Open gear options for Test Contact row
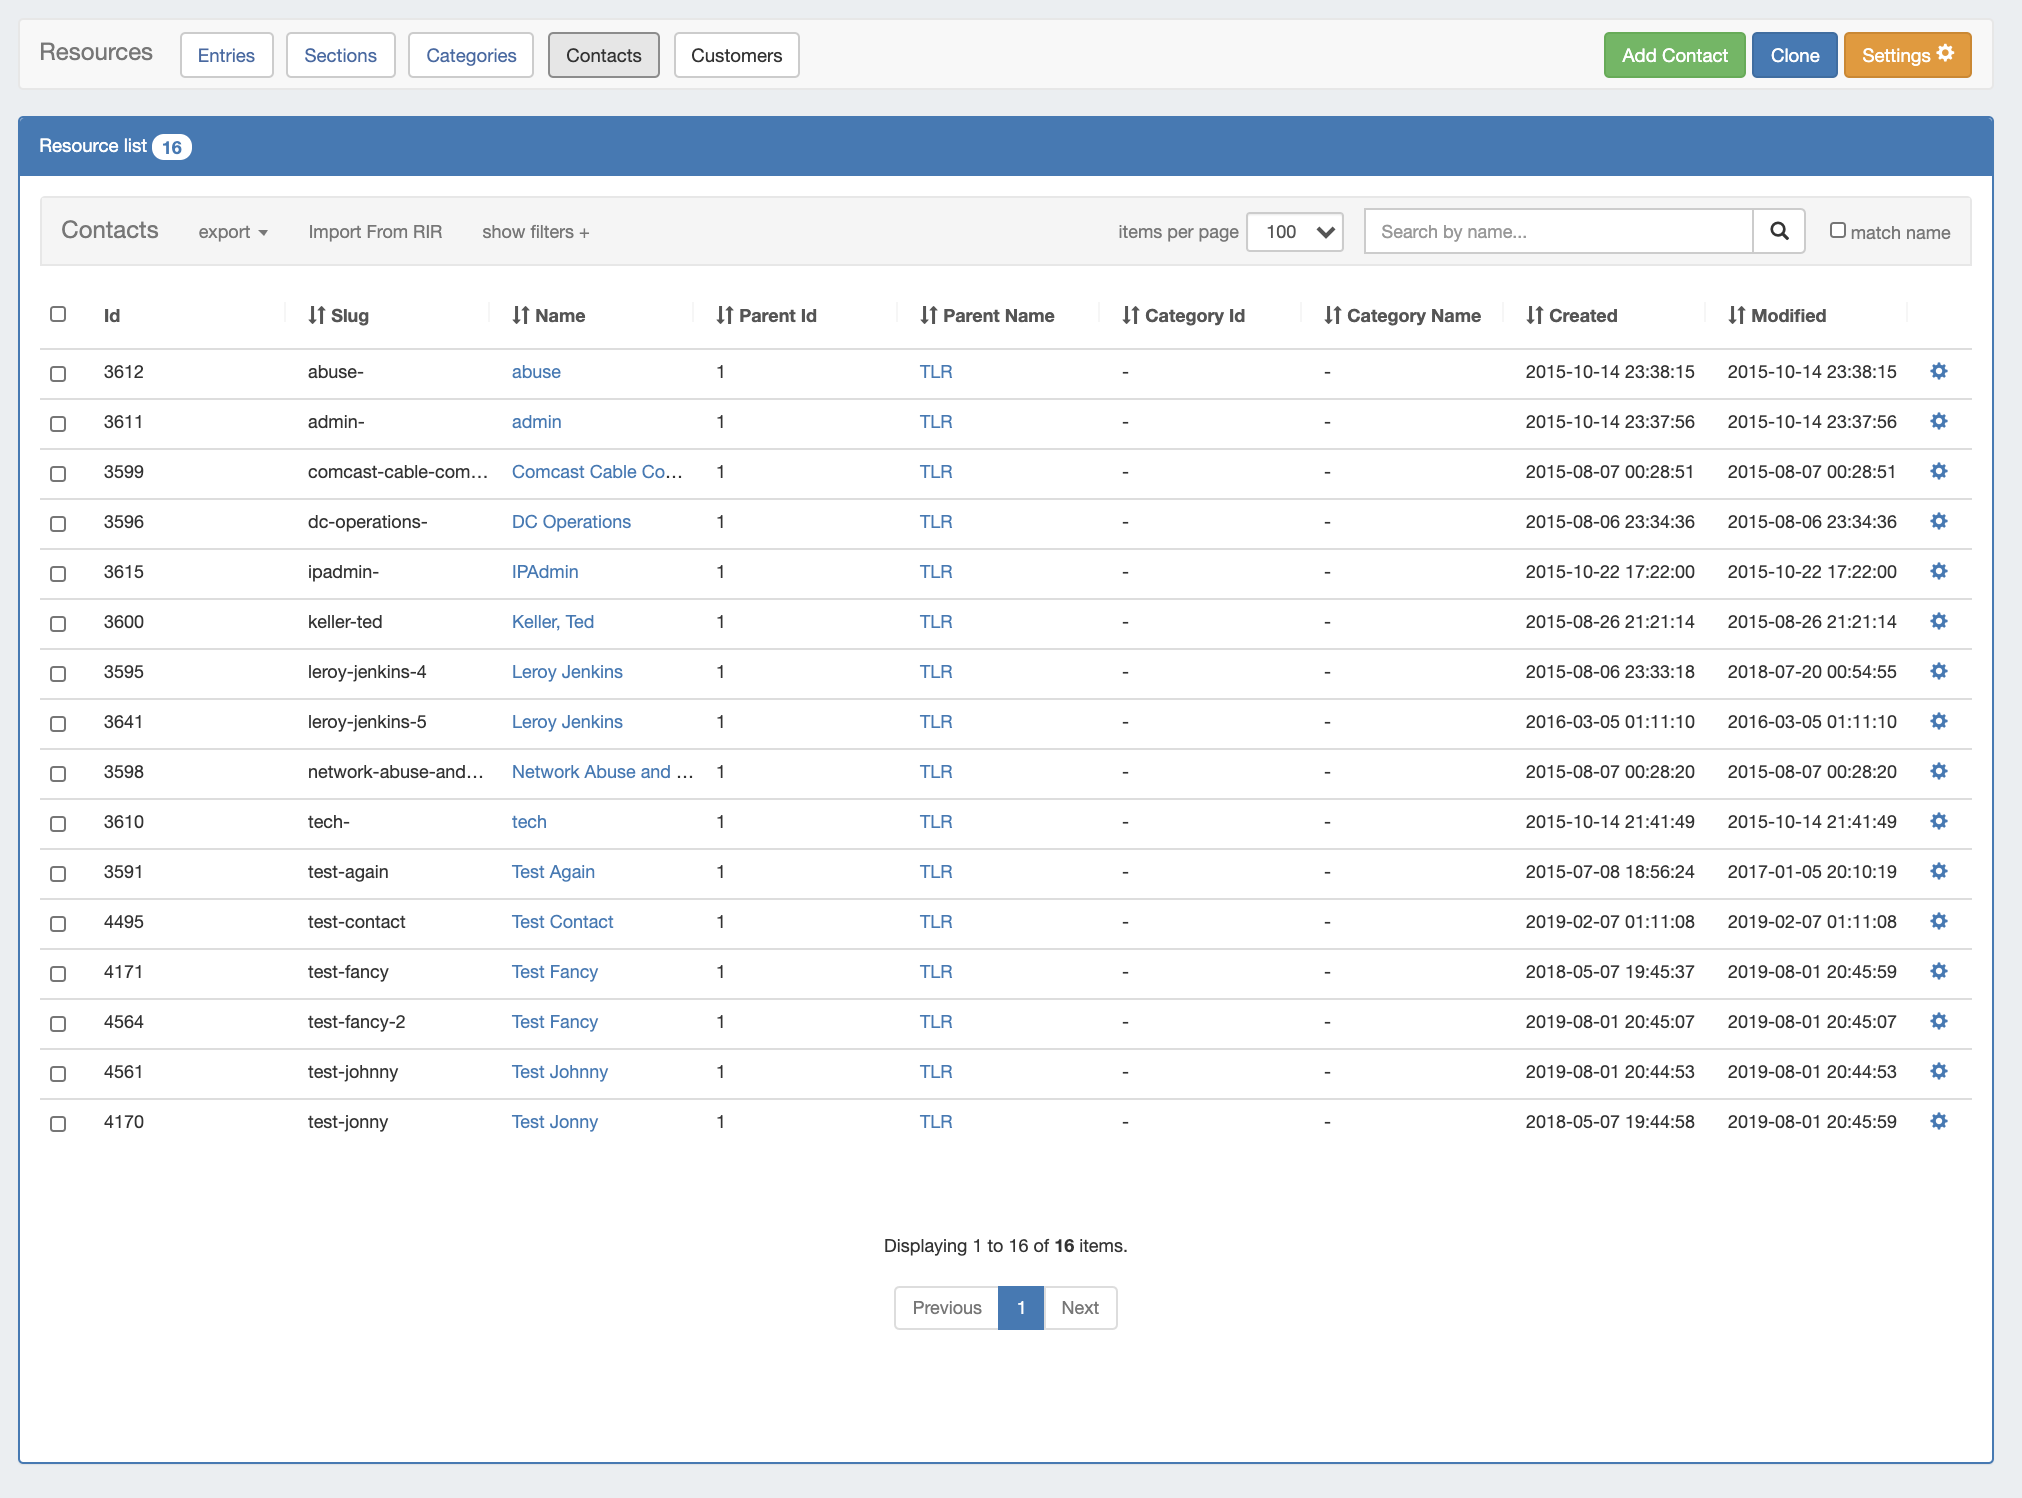 click(x=1938, y=922)
